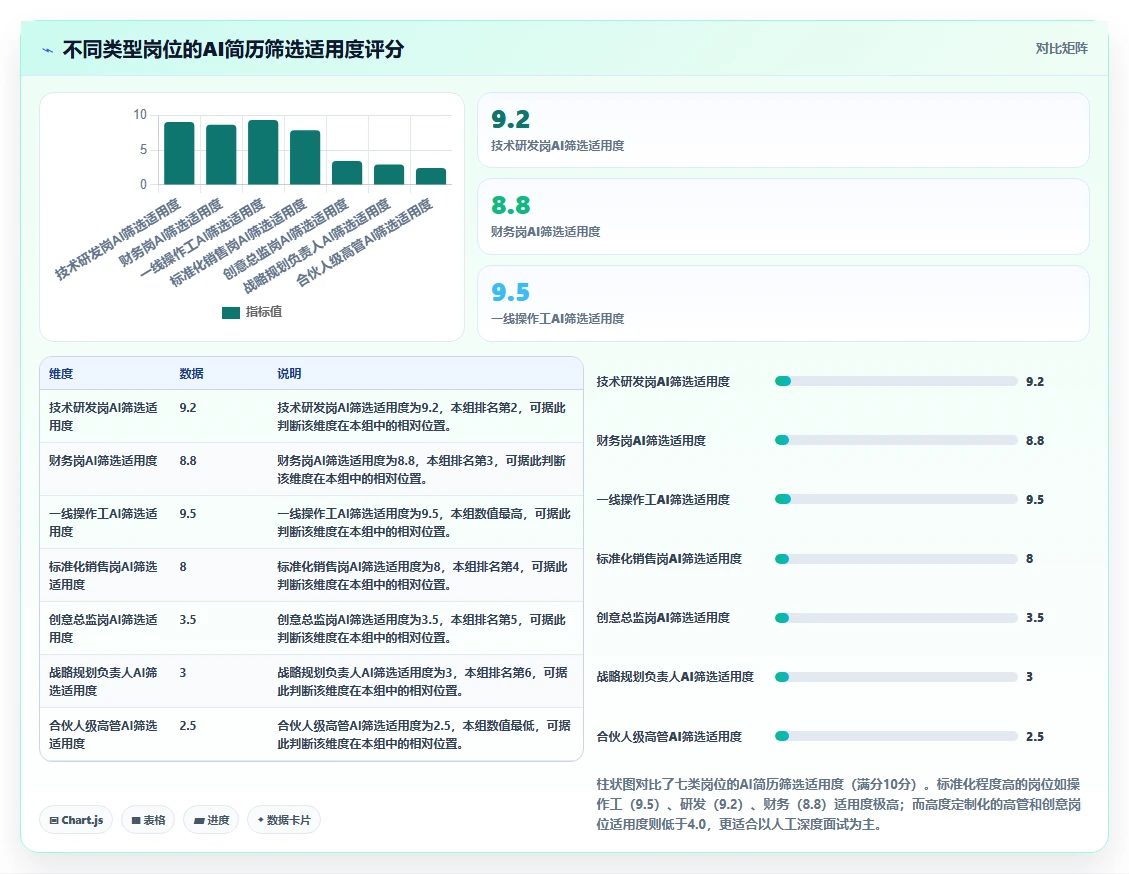Toggle the 指标值 legend swatch in chart
1129x874 pixels.
[x=230, y=312]
